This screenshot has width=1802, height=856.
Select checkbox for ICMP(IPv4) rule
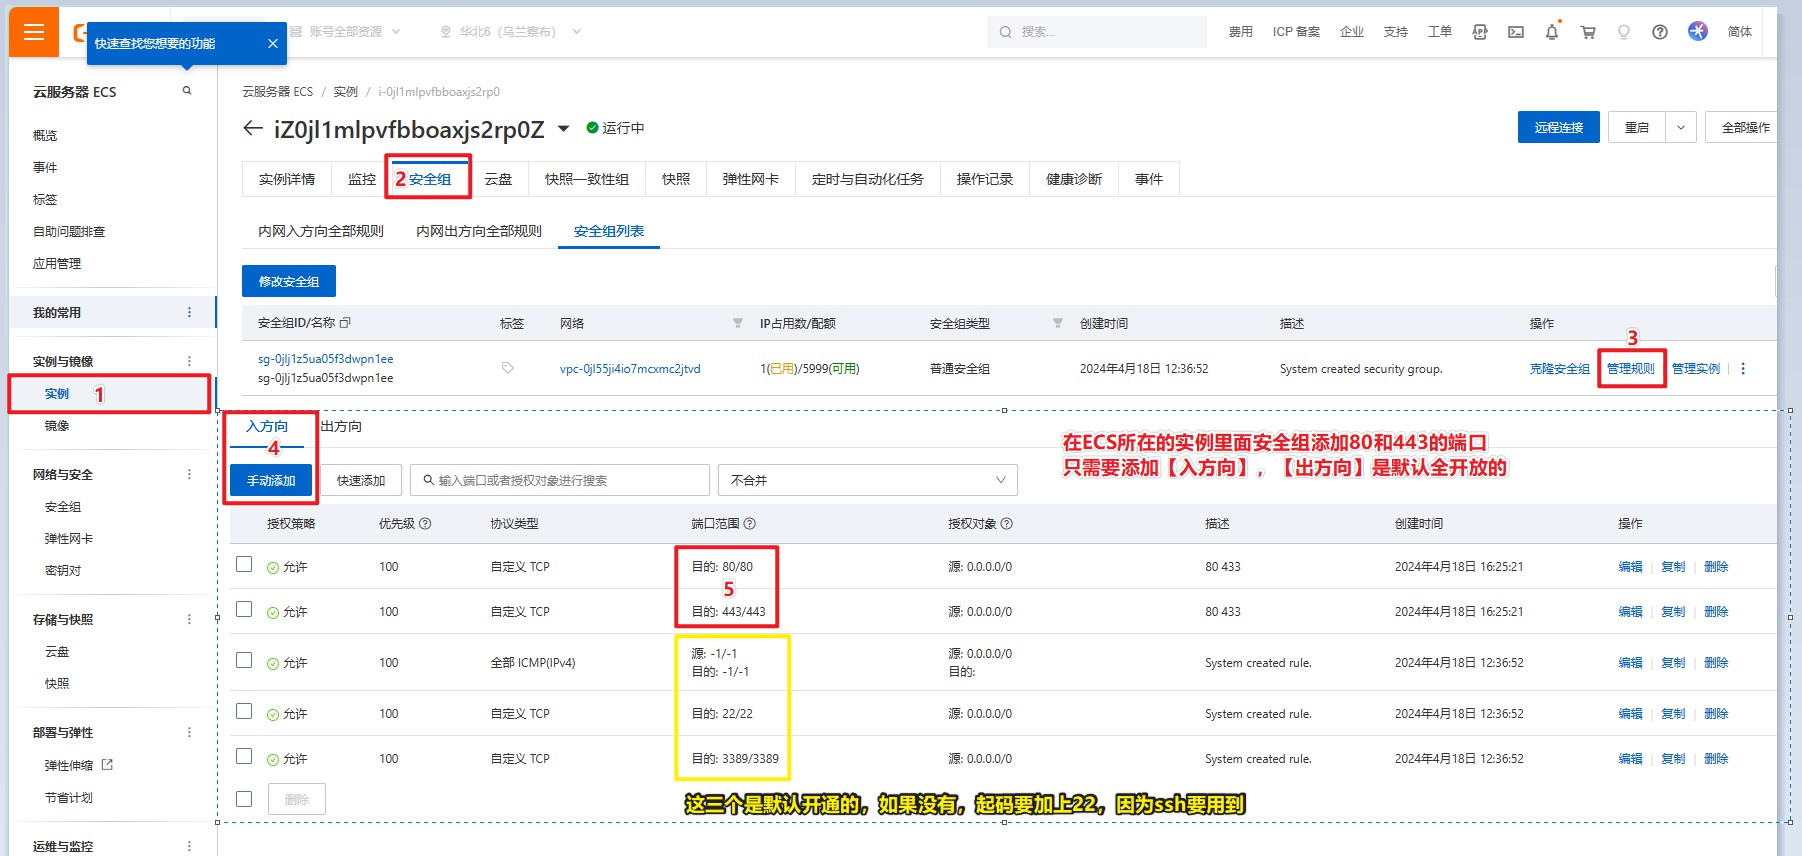(244, 660)
